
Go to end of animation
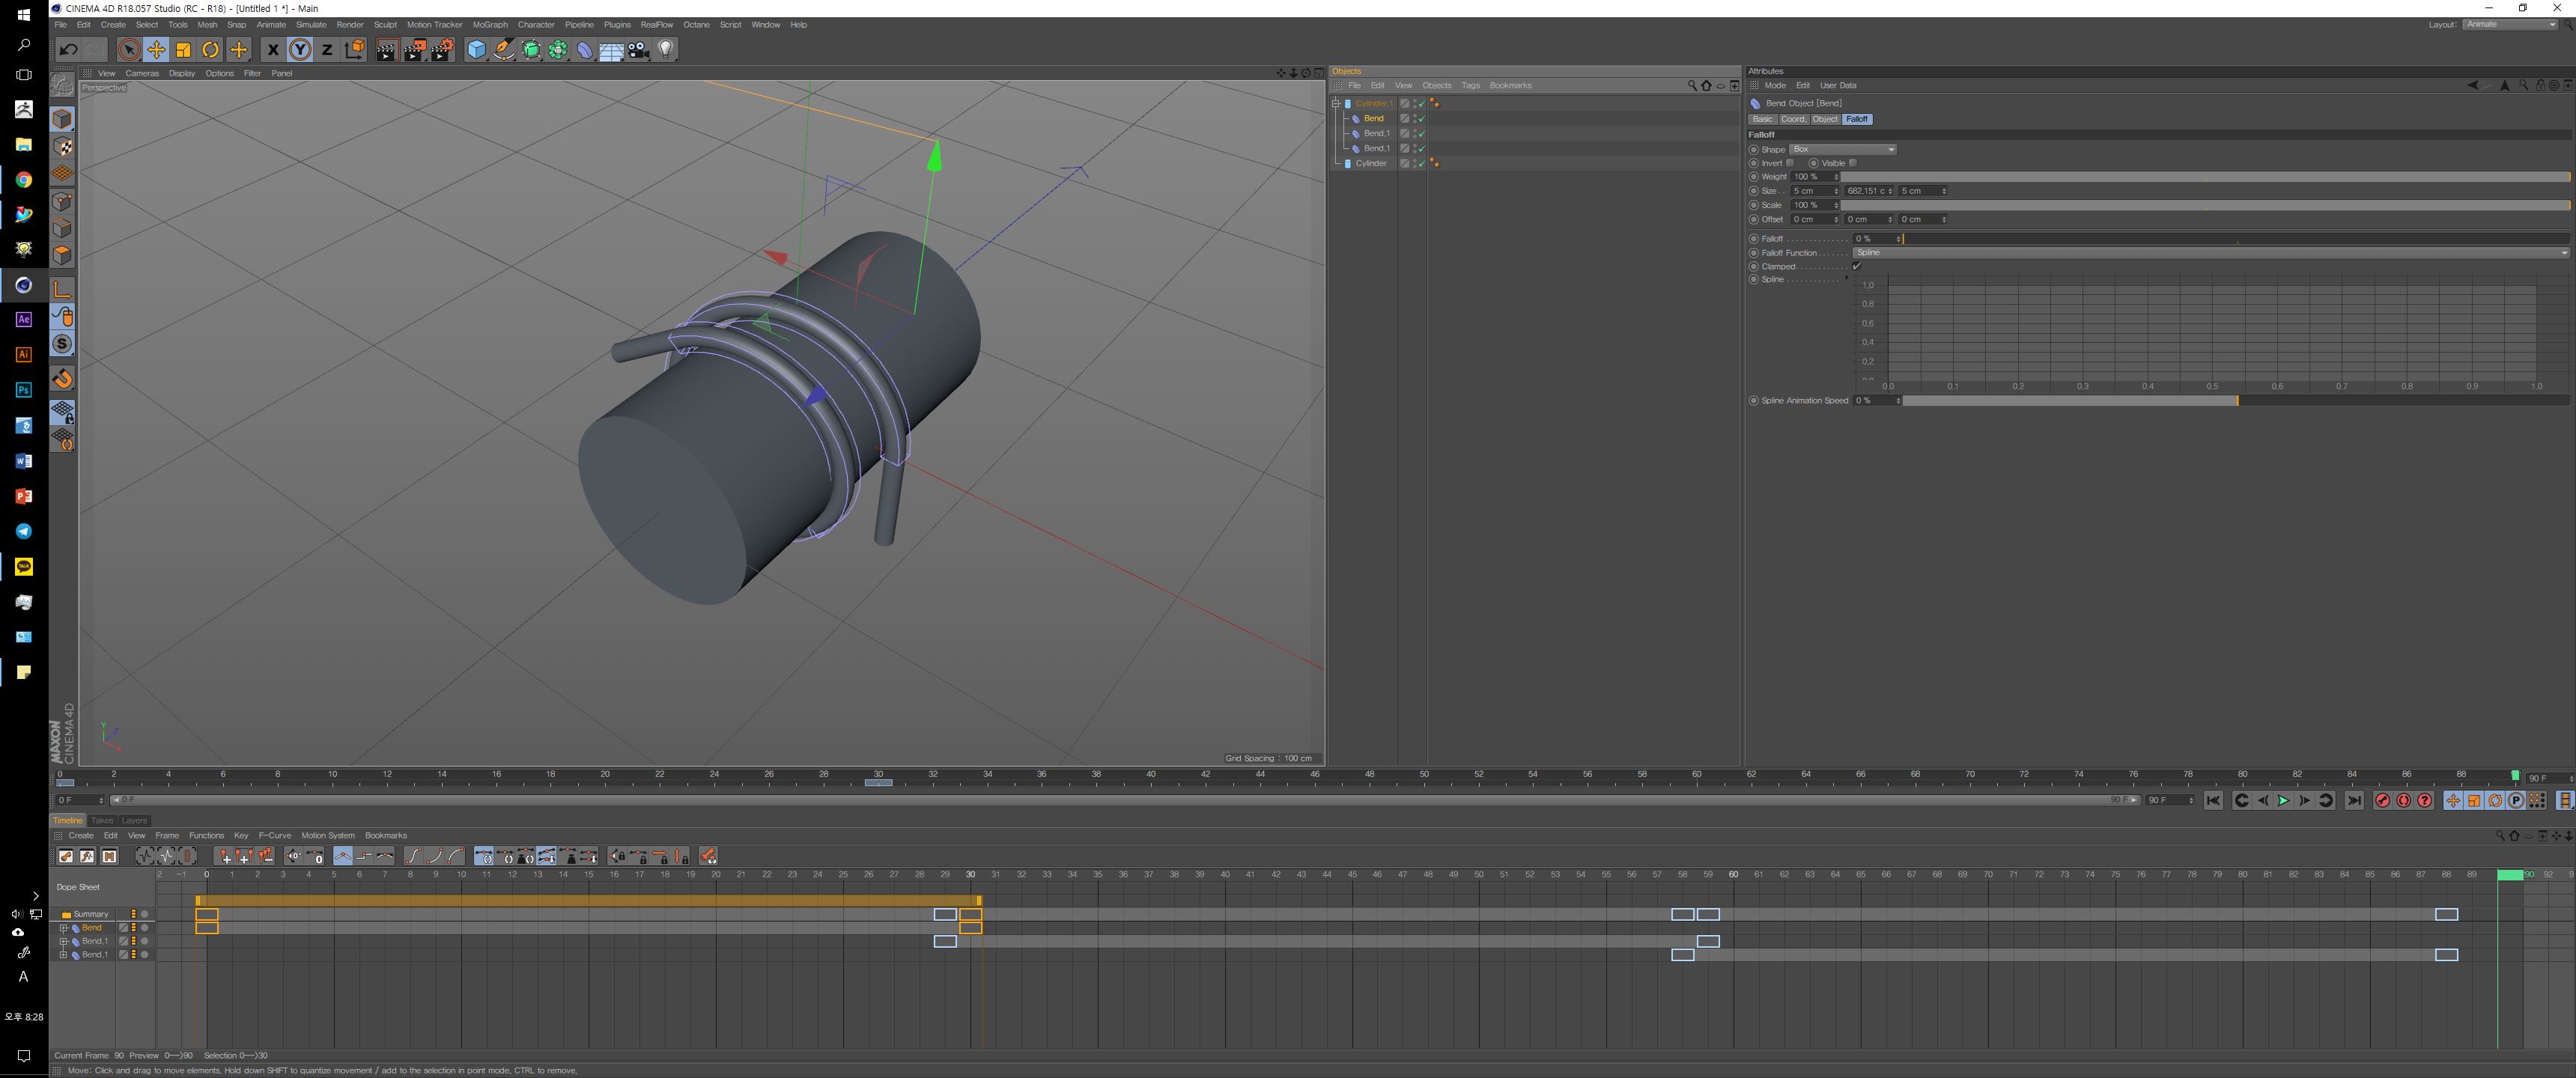(x=2354, y=800)
